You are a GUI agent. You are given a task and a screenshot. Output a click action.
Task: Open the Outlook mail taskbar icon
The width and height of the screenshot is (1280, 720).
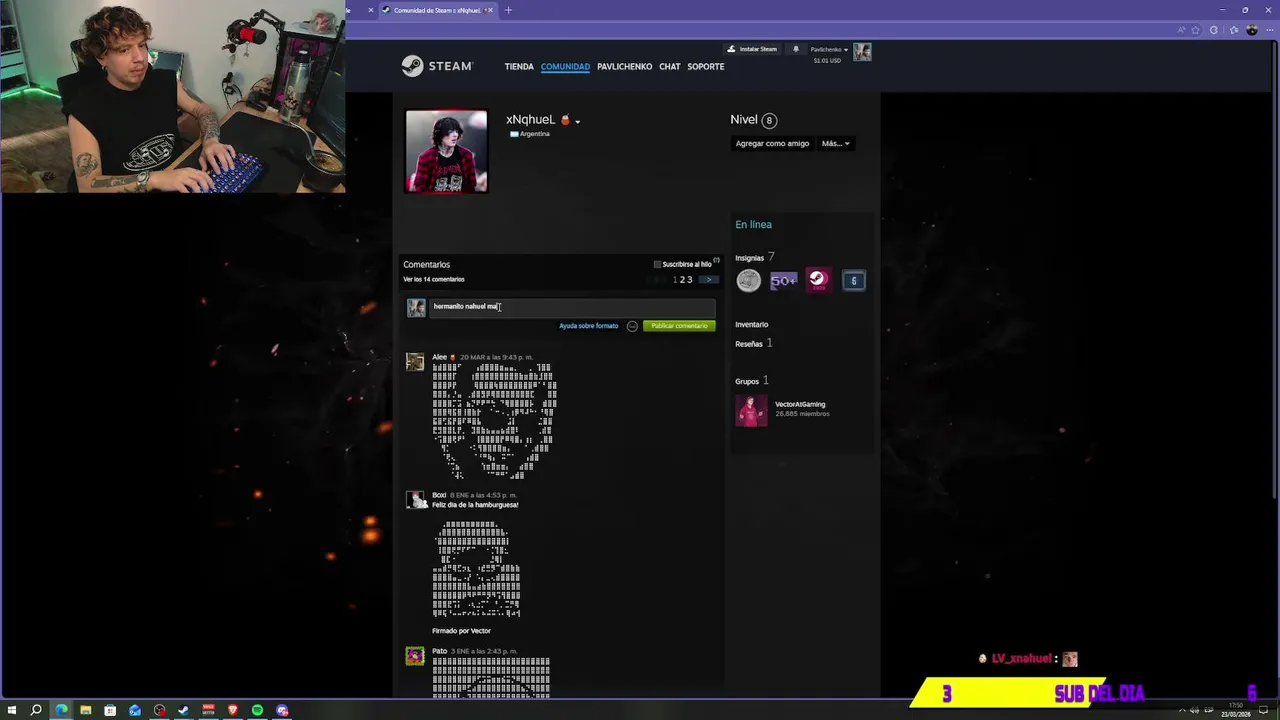(x=135, y=710)
